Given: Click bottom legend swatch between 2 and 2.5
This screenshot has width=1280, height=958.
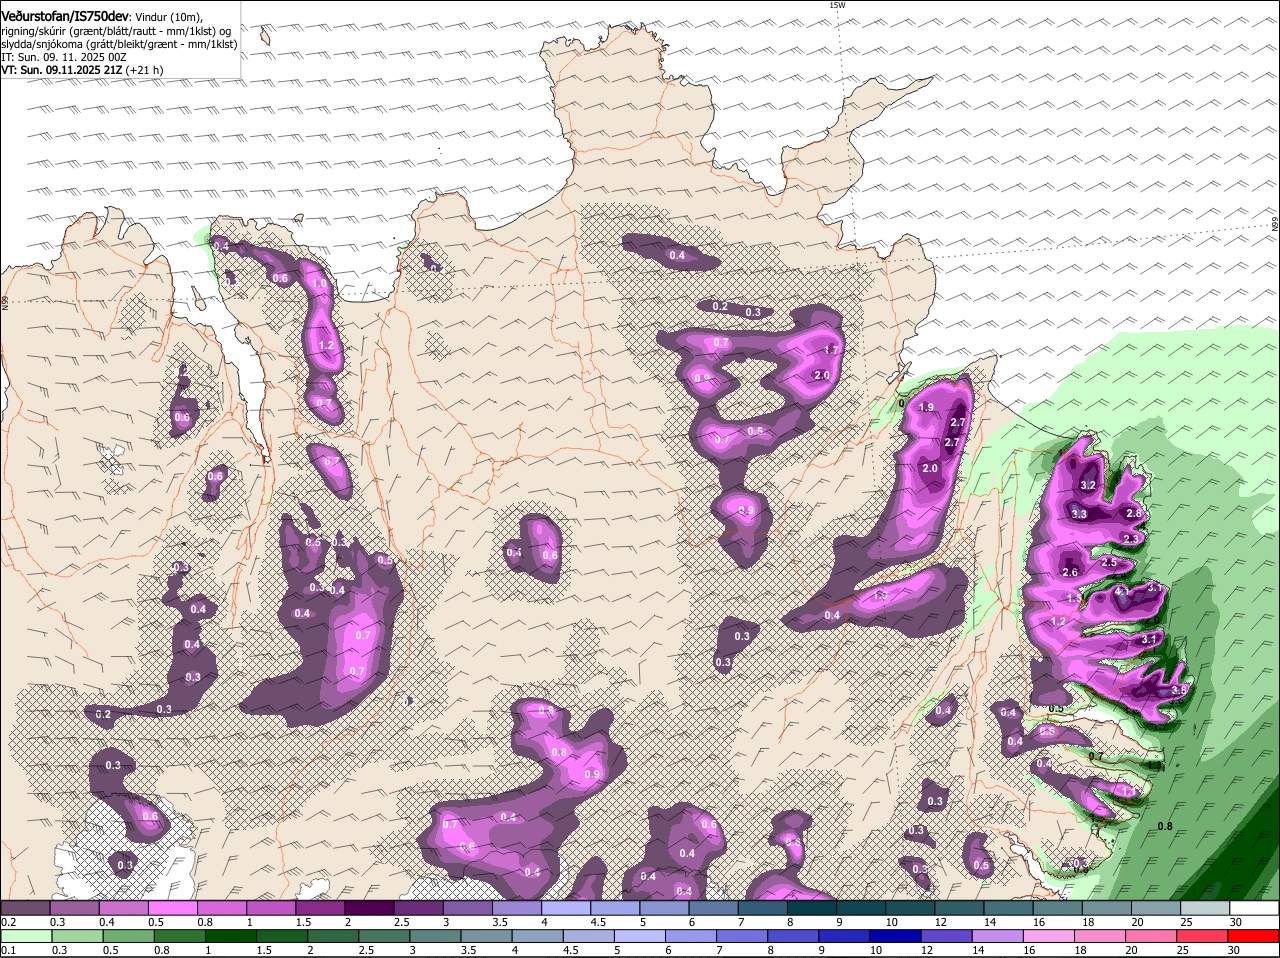Looking at the screenshot, I should pos(333,936).
